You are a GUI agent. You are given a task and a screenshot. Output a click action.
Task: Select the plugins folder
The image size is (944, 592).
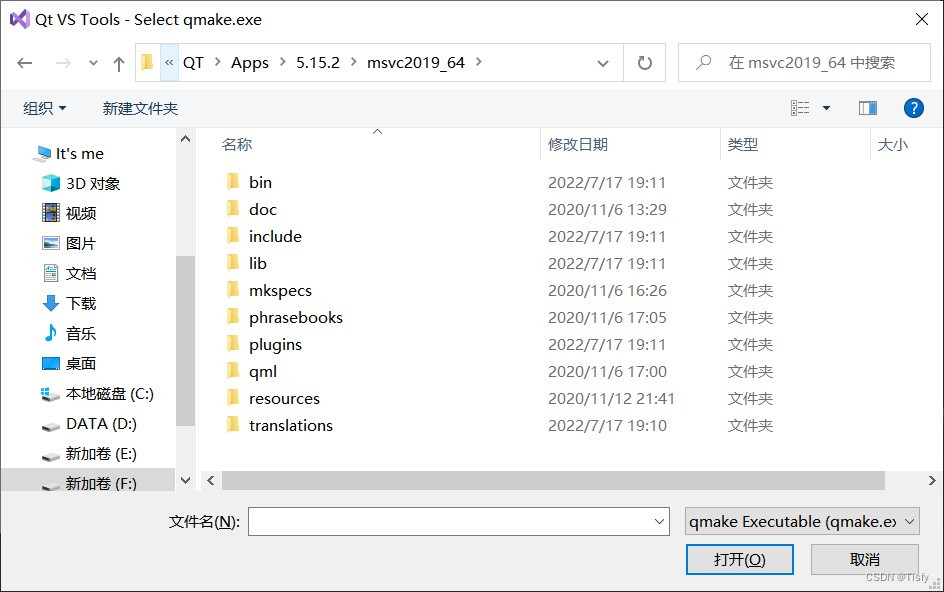coord(275,345)
